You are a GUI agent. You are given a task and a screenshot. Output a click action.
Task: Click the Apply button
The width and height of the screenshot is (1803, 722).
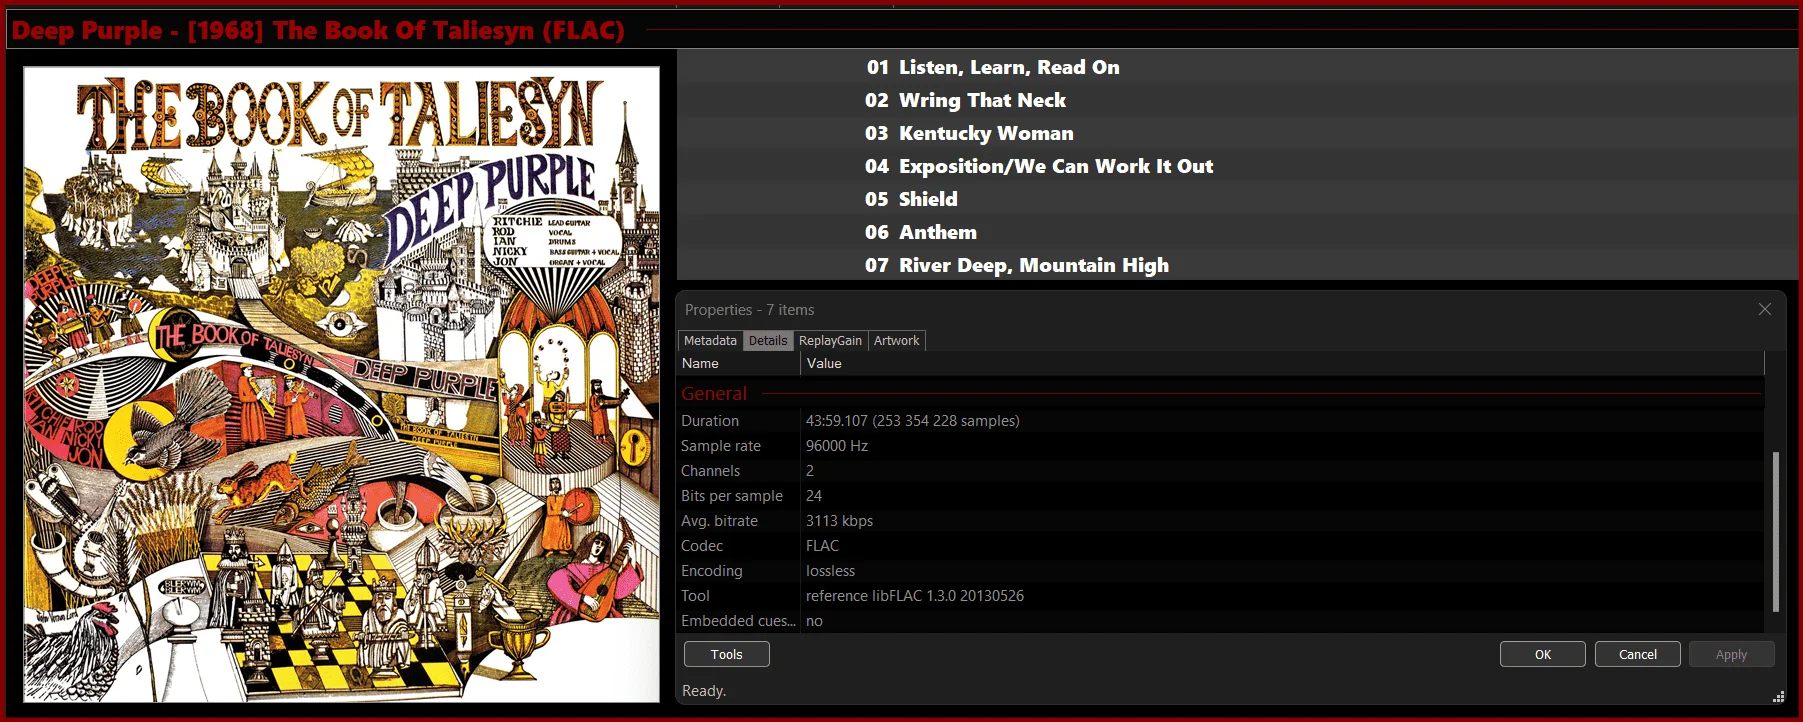click(x=1732, y=654)
